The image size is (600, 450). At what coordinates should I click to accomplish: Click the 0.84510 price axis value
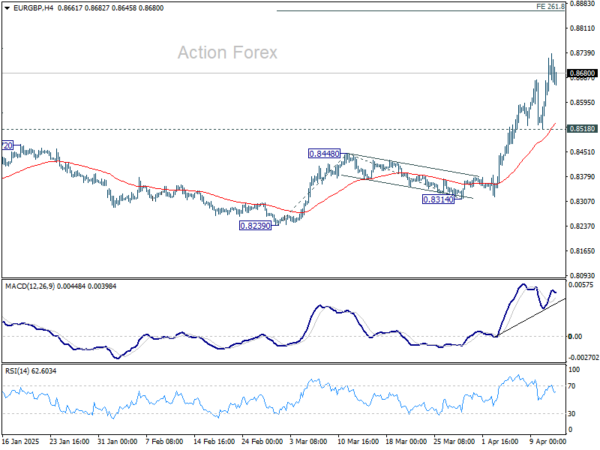click(582, 152)
